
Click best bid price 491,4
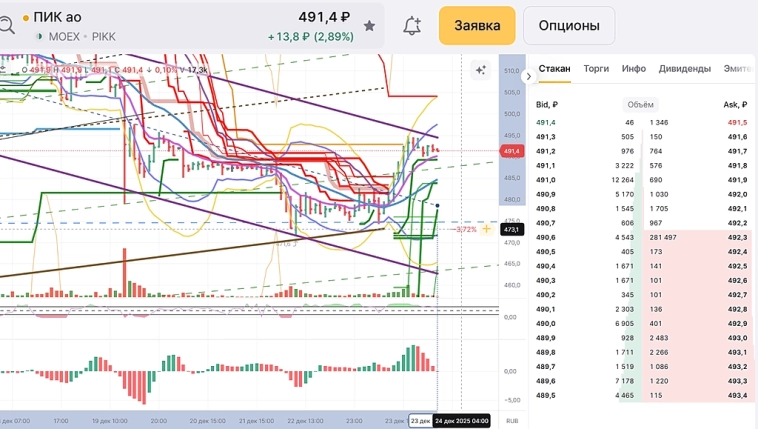[x=546, y=122]
